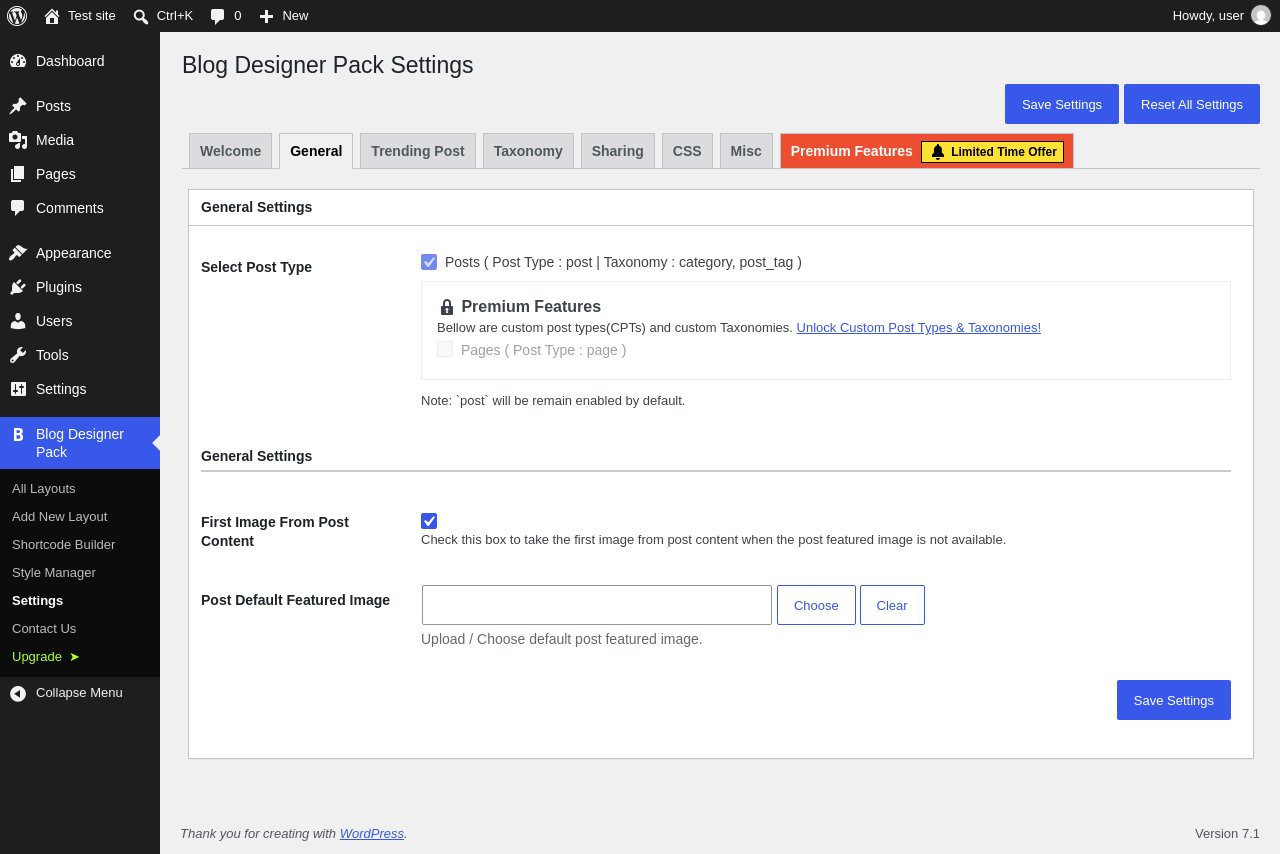Open the comments bubble icon in admin bar
Screen dimensions: 1280x854
218,16
